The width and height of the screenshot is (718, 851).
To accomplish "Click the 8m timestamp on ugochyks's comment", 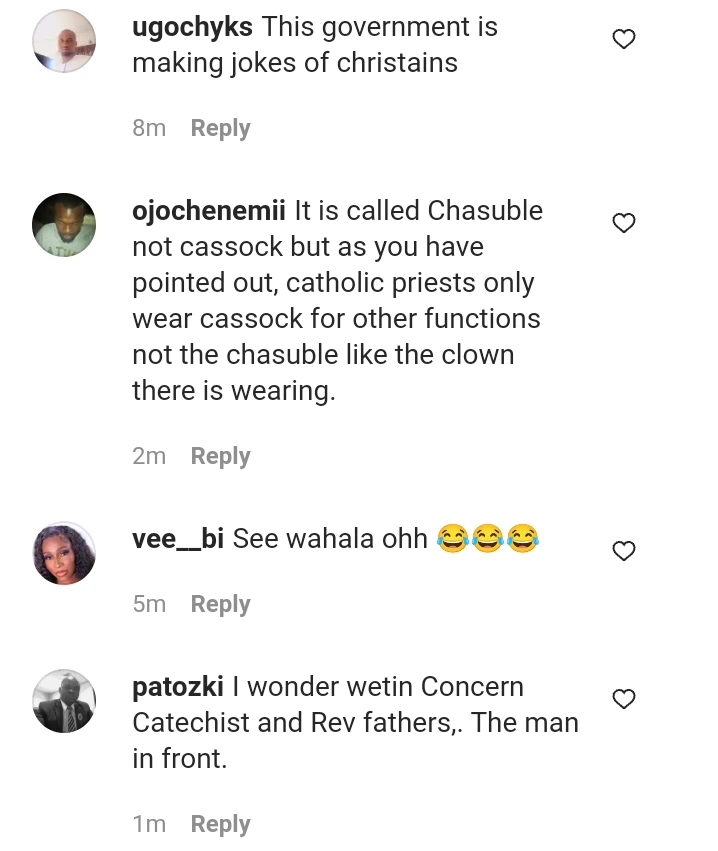I will [149, 128].
